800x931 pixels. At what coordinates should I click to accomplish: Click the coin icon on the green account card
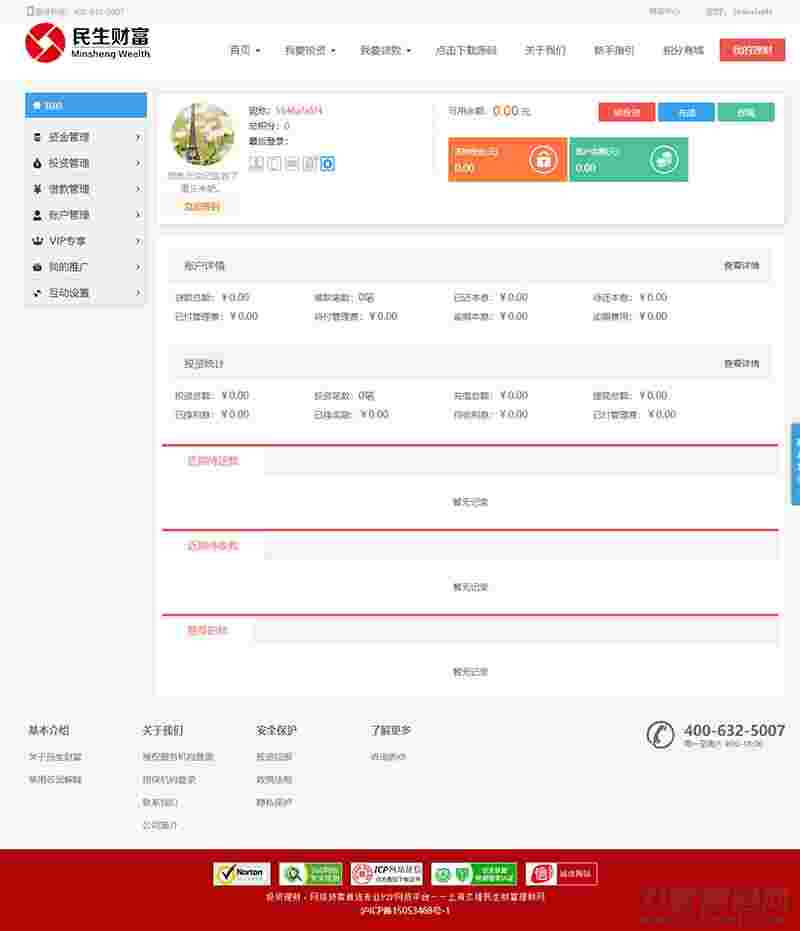coord(664,160)
